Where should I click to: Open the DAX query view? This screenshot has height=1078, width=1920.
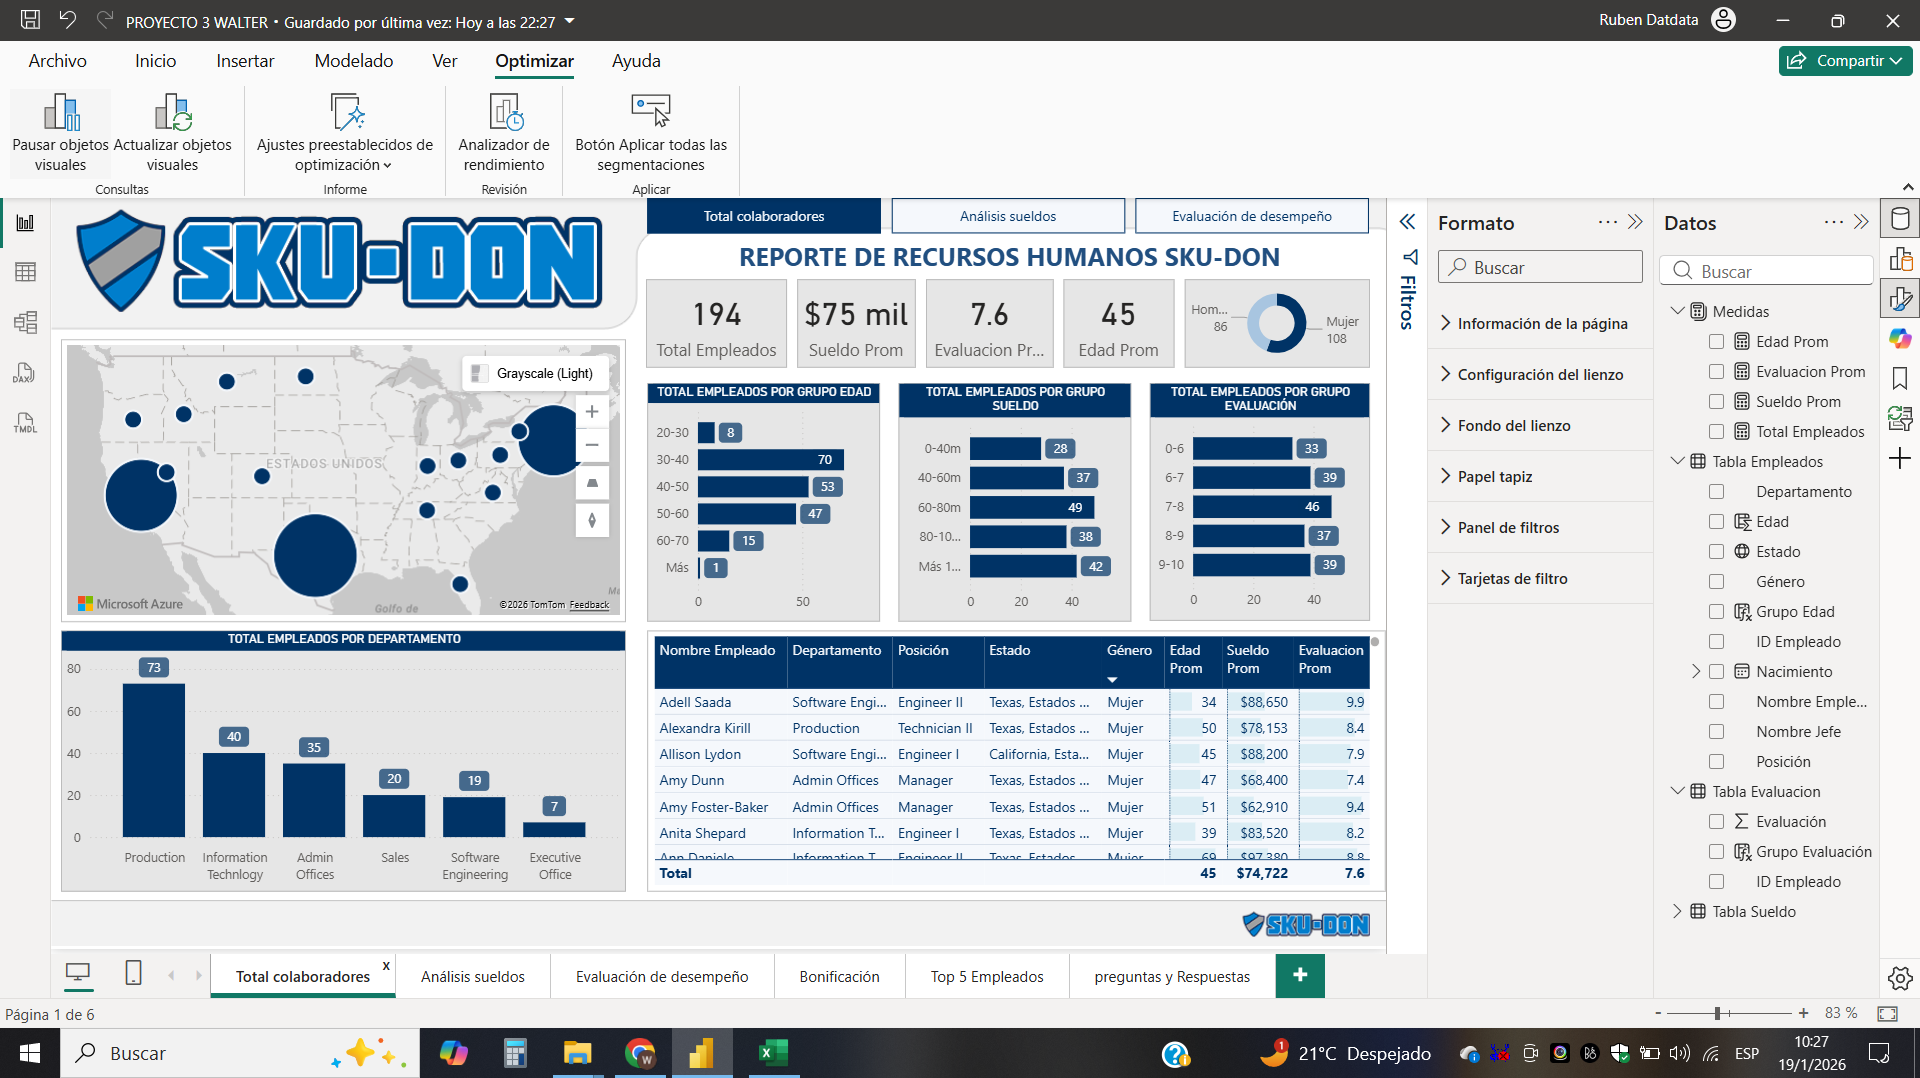pos(25,372)
